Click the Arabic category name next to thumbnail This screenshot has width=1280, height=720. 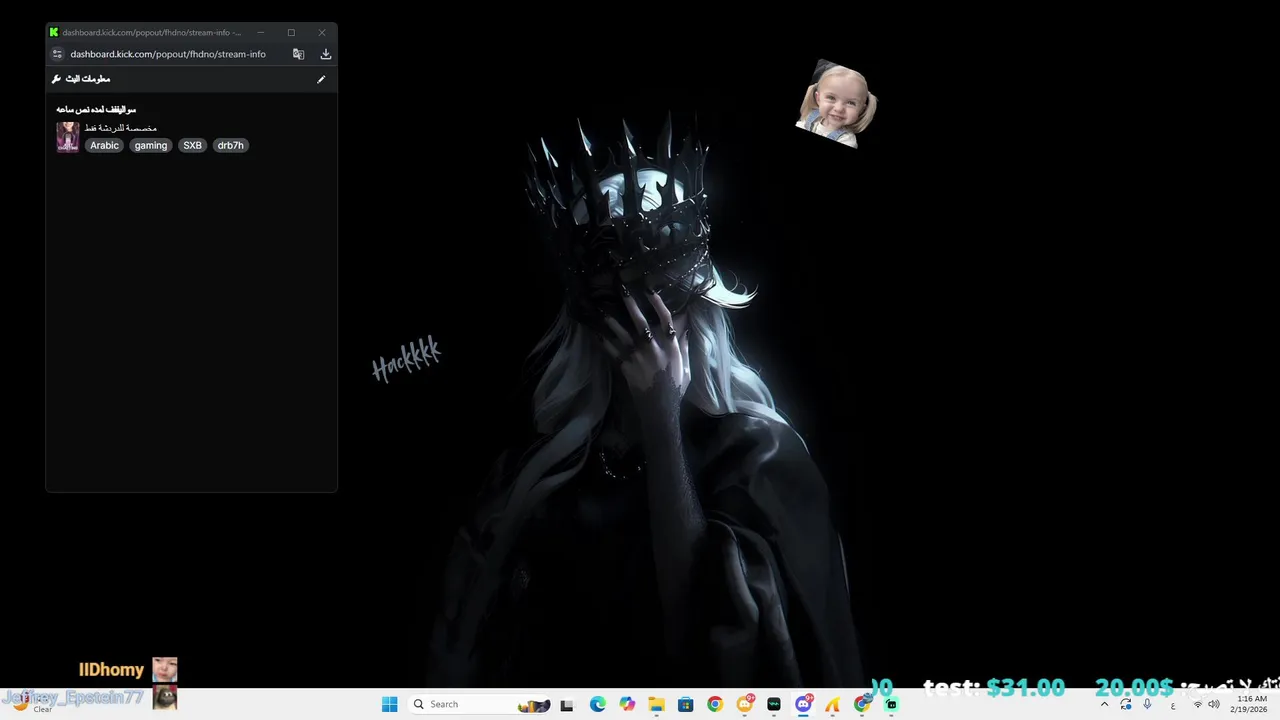coord(121,128)
